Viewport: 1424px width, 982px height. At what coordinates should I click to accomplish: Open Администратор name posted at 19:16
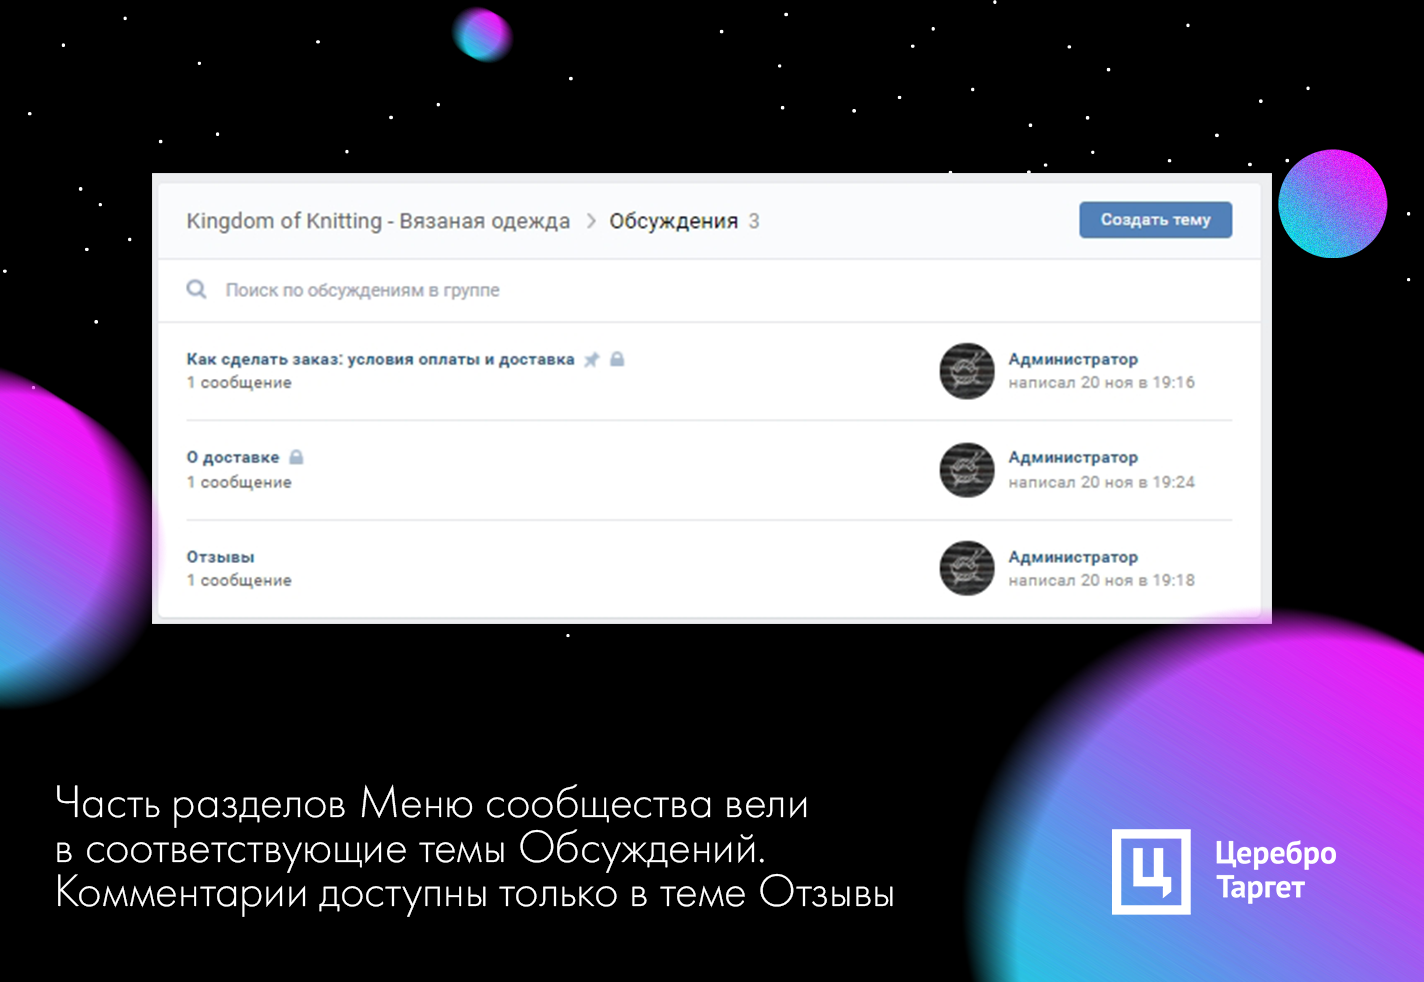click(1073, 359)
